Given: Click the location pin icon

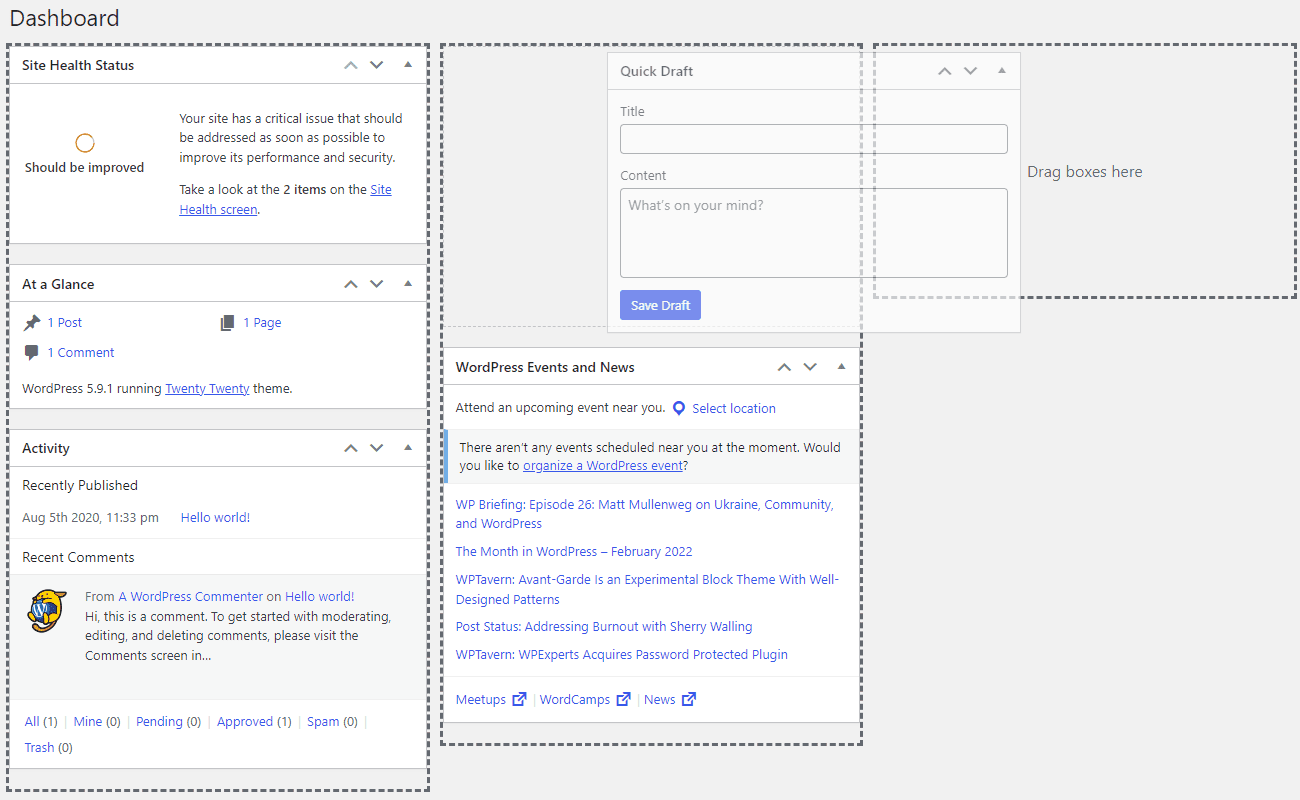Looking at the screenshot, I should pos(679,408).
